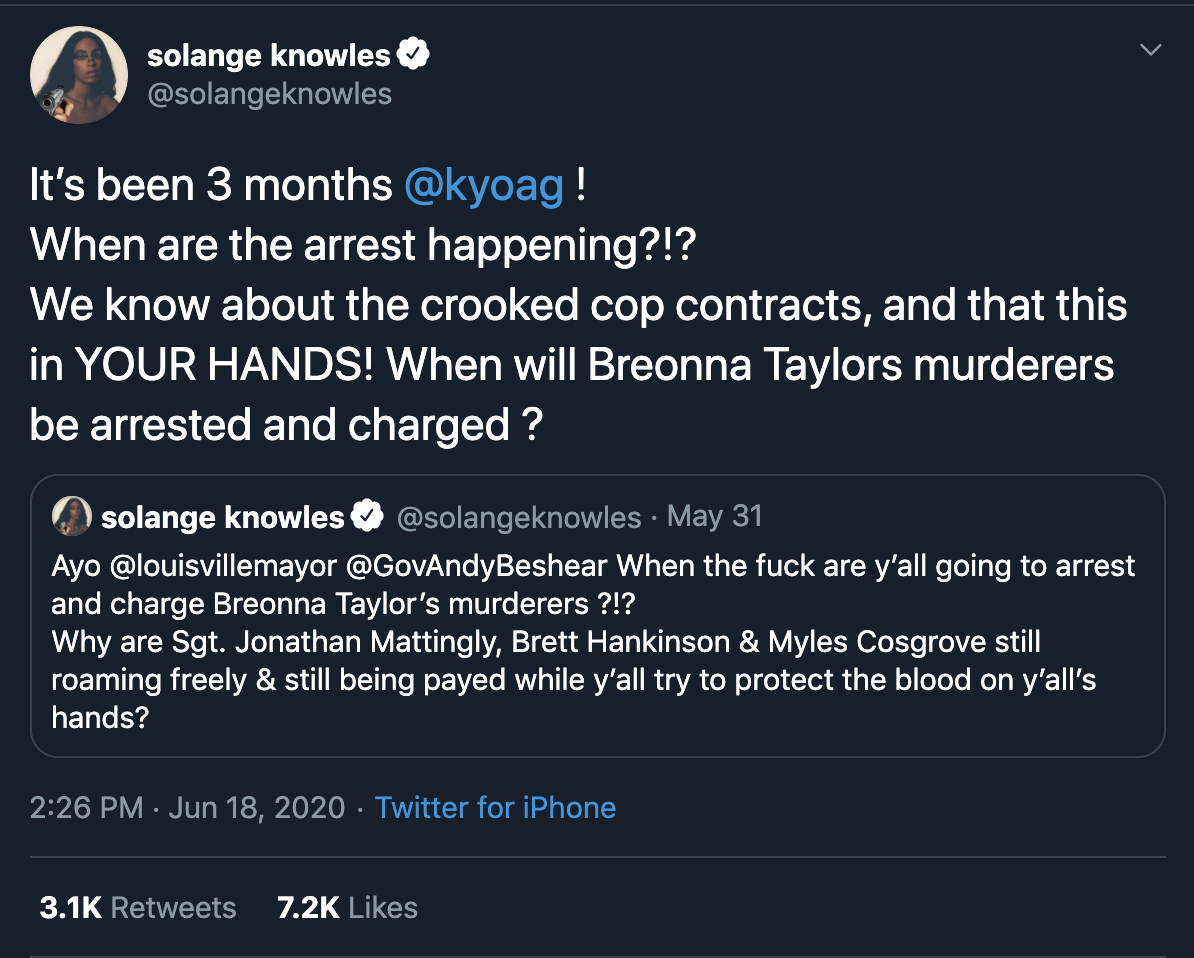The image size is (1194, 958).
Task: Open the solange knowles display name
Action: (x=268, y=56)
